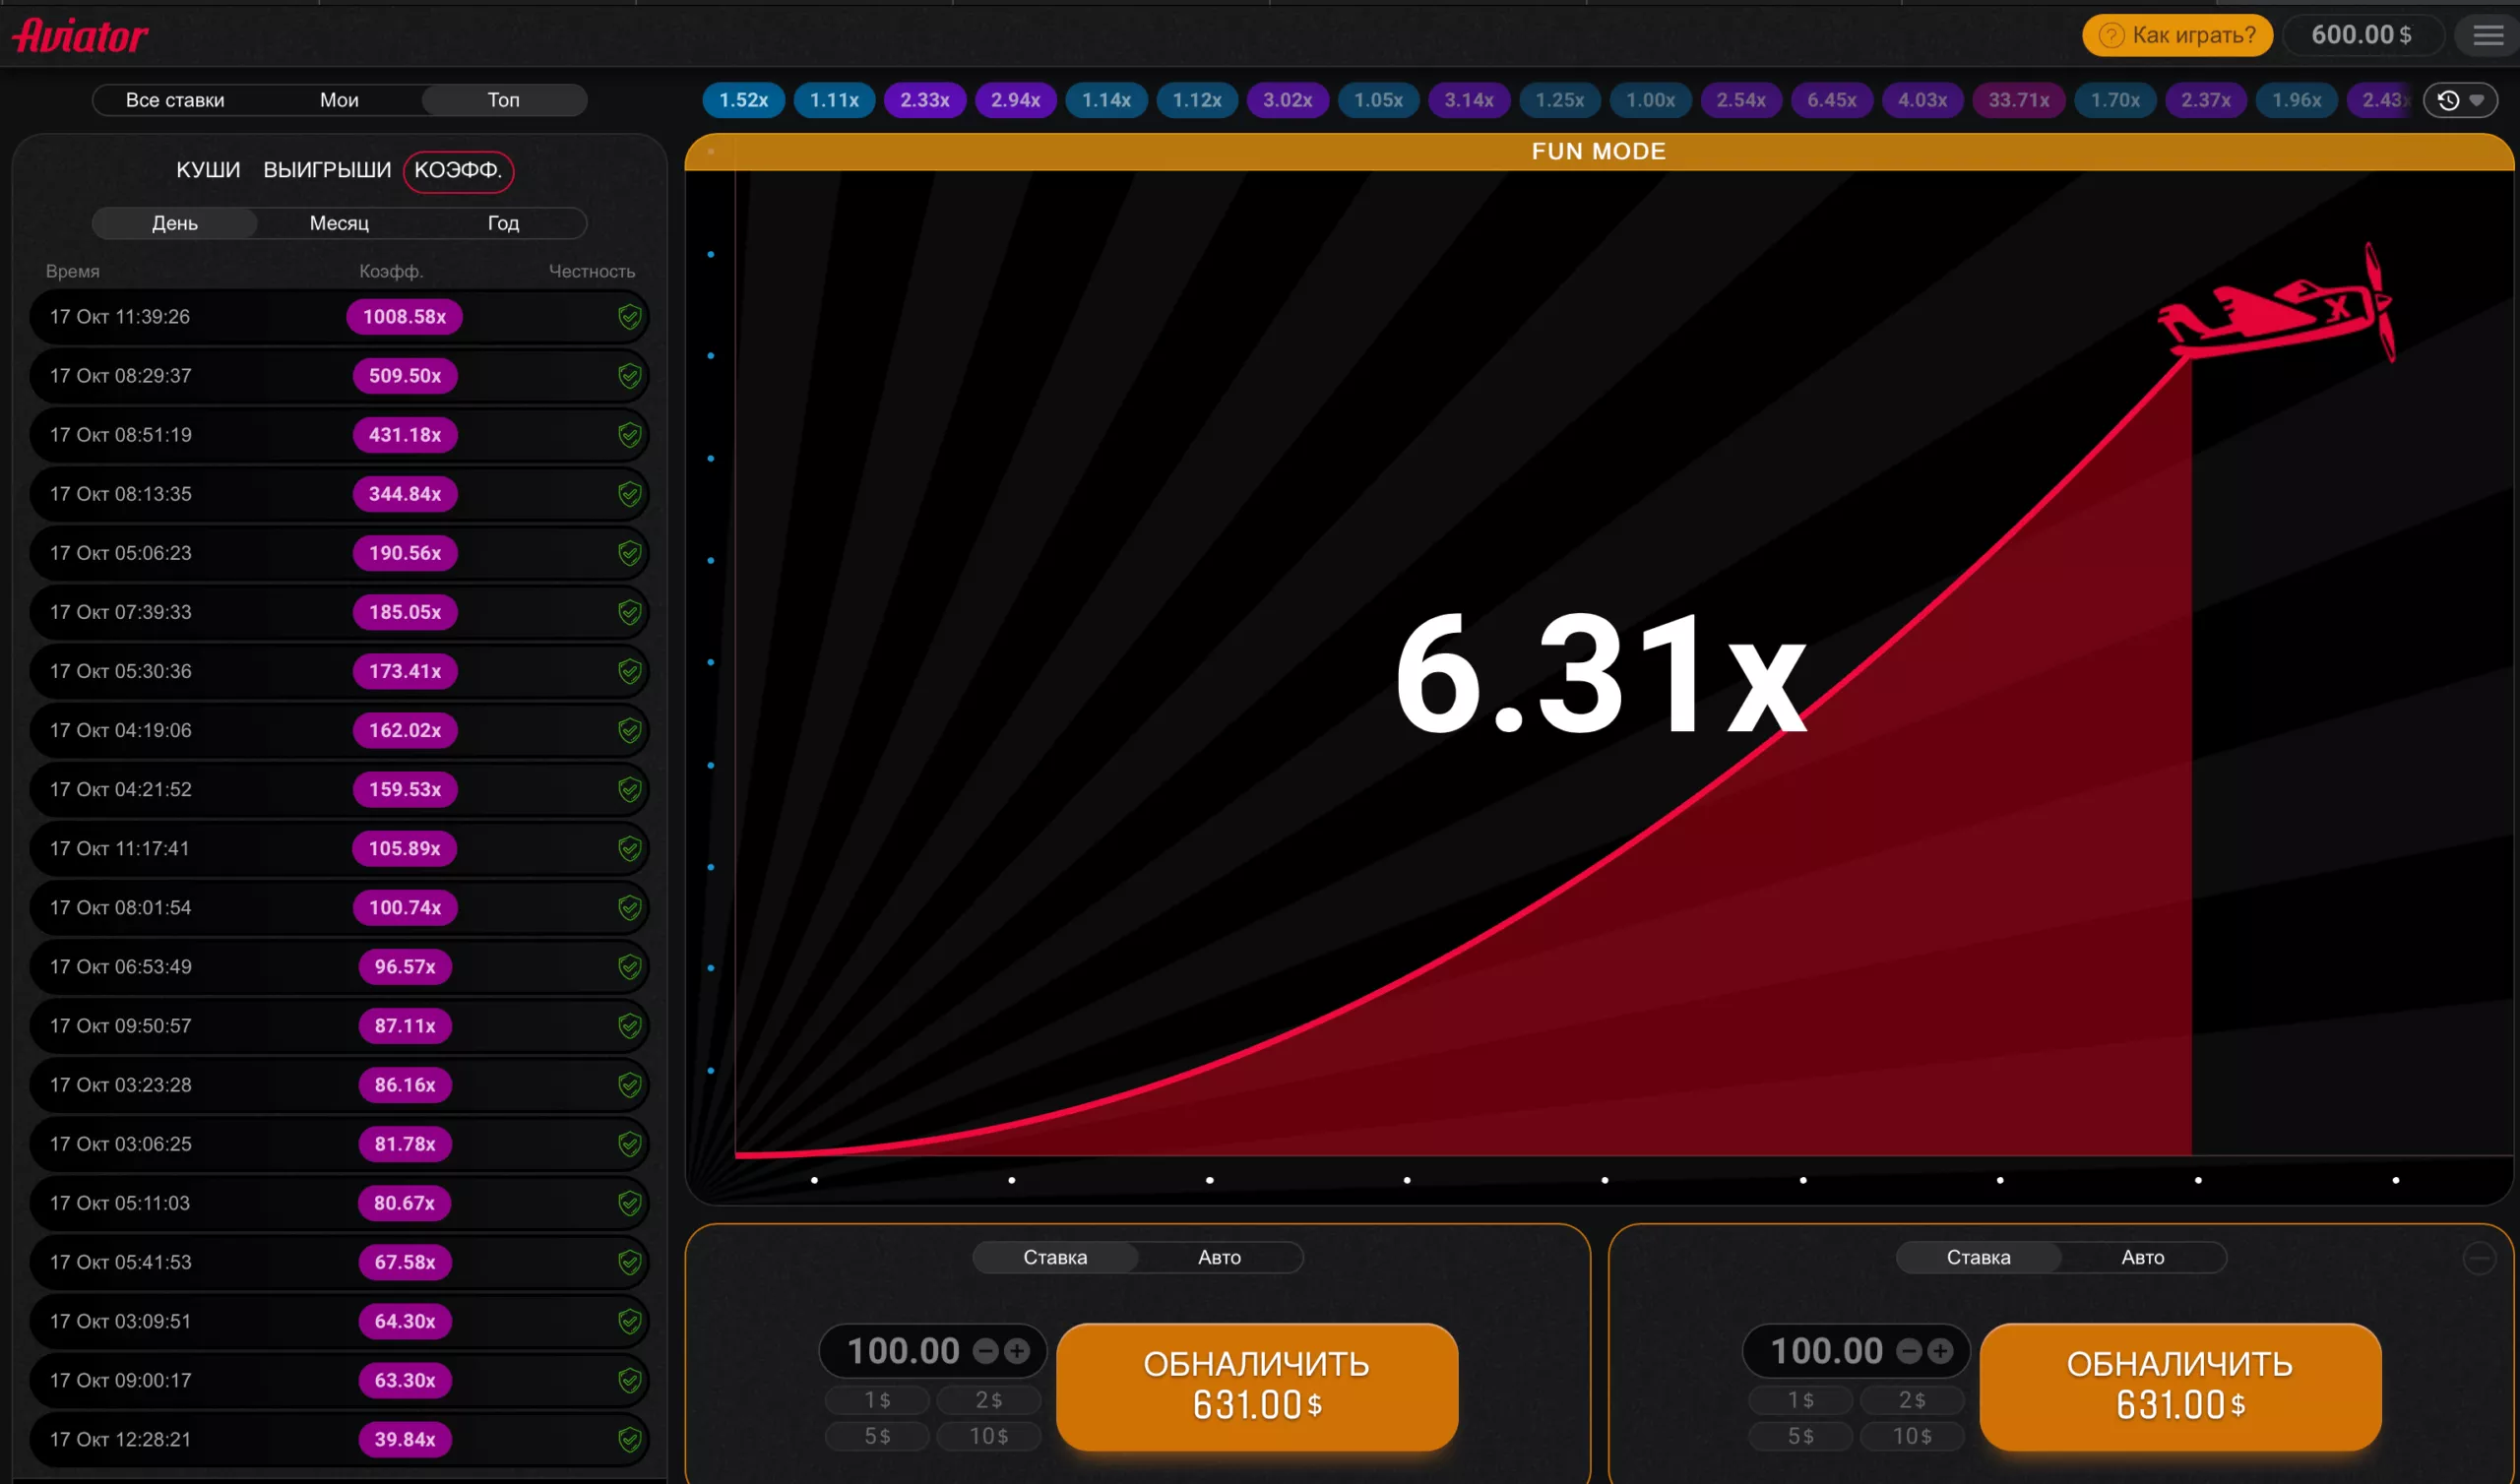Click the Aviator logo

80,36
